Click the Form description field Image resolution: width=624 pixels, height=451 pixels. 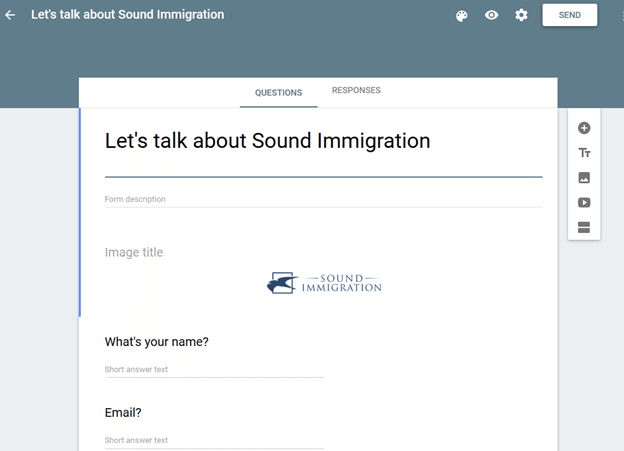point(324,199)
